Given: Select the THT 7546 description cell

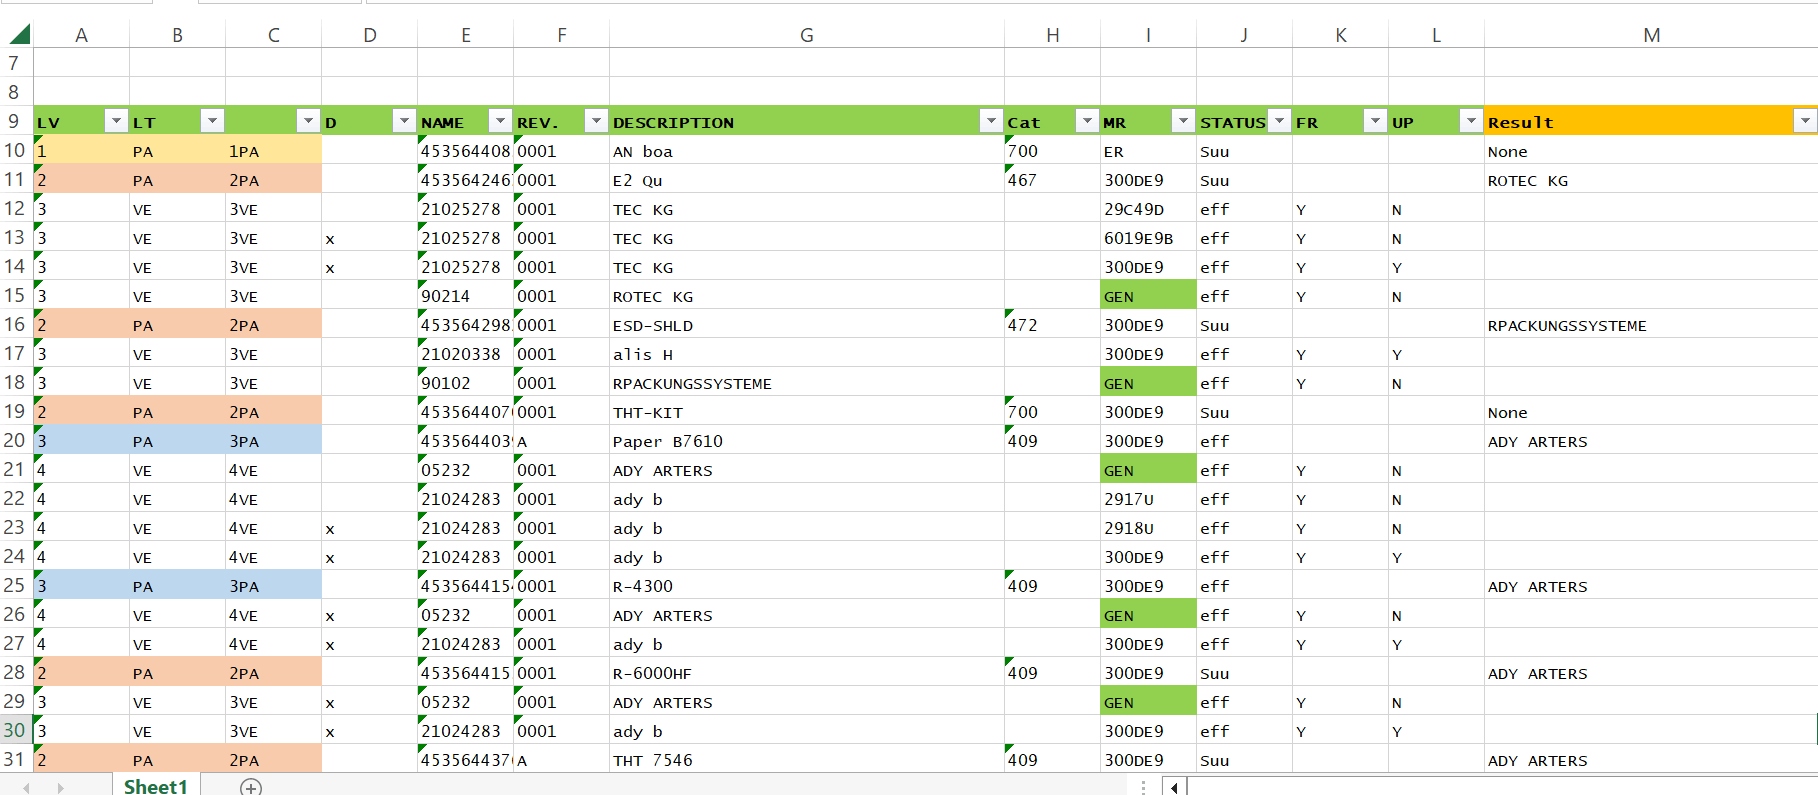Looking at the screenshot, I should [x=807, y=760].
